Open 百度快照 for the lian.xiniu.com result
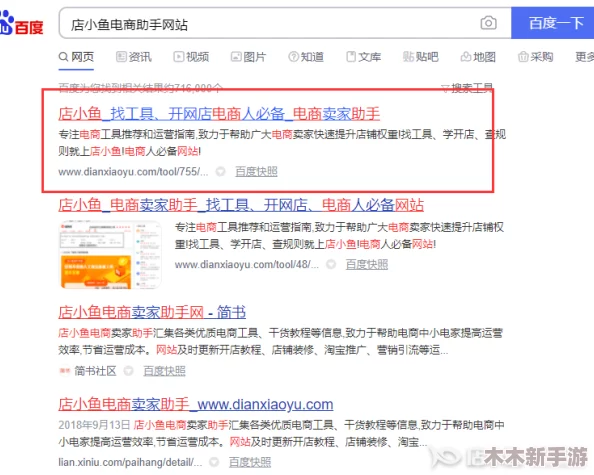 (250, 462)
